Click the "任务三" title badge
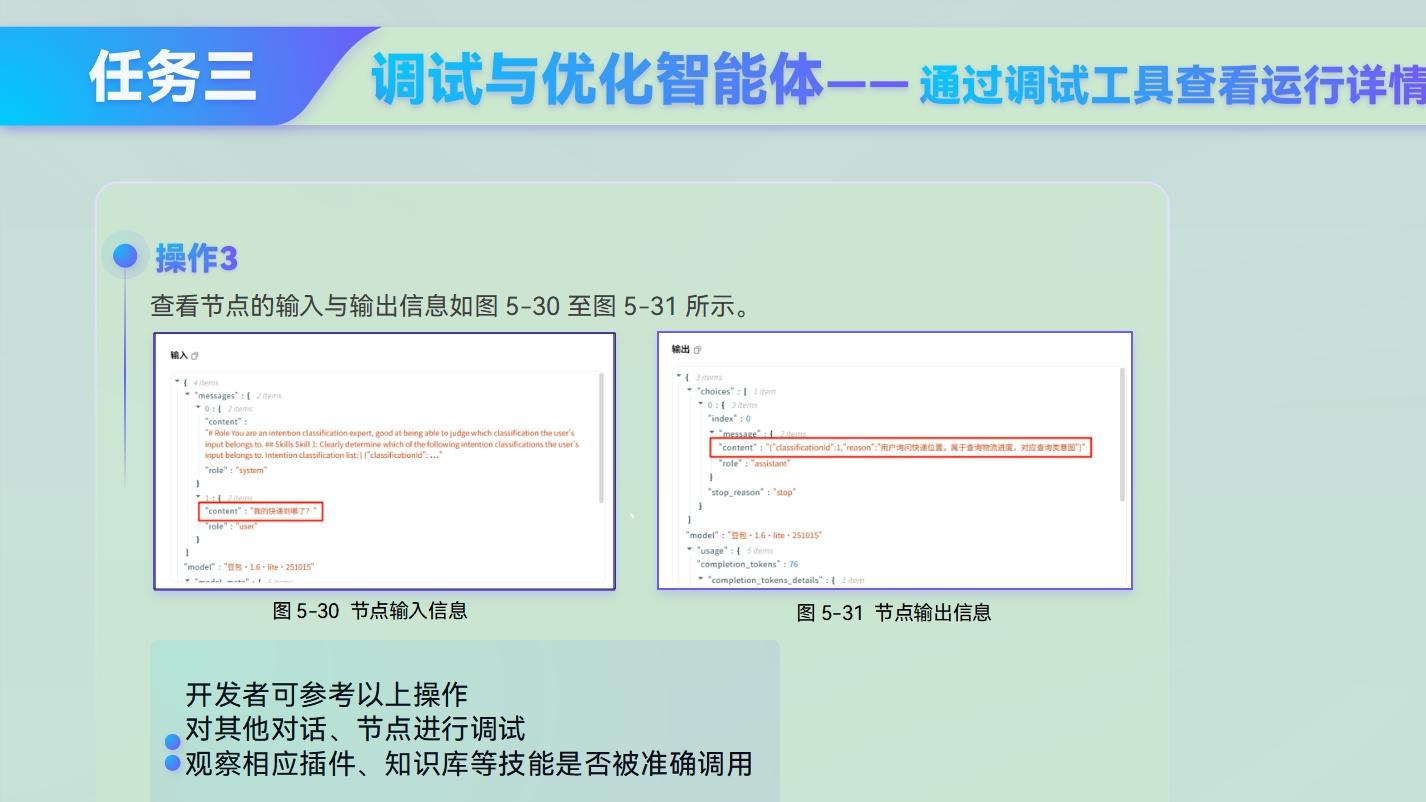 click(x=173, y=76)
